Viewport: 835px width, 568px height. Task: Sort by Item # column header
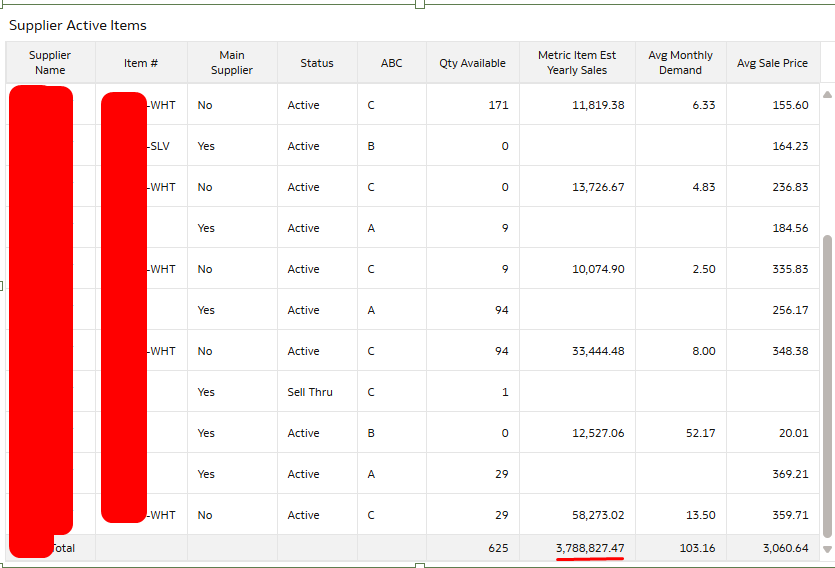tap(141, 63)
